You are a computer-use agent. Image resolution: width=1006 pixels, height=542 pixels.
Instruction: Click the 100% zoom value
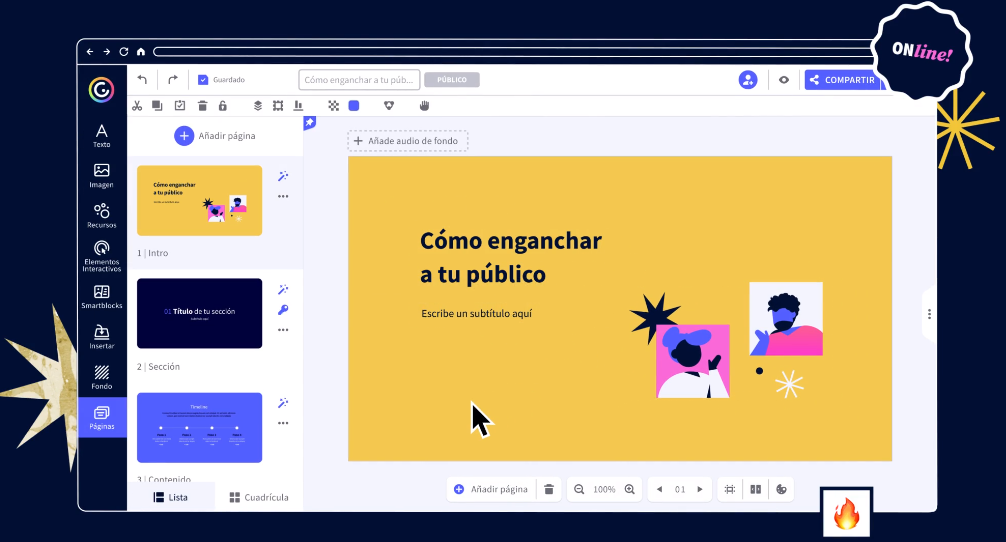click(x=604, y=489)
